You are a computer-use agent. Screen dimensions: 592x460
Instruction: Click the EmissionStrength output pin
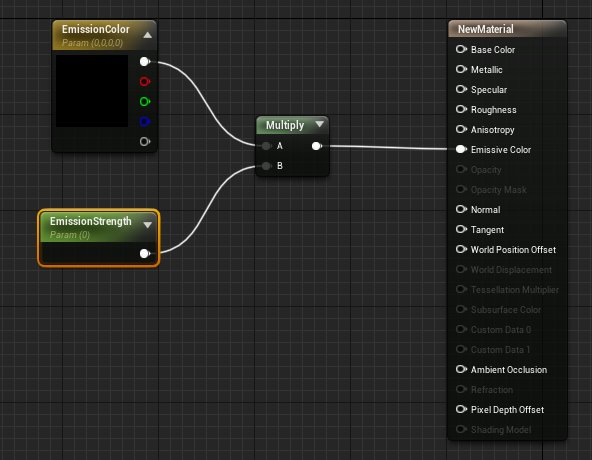pyautogui.click(x=145, y=253)
